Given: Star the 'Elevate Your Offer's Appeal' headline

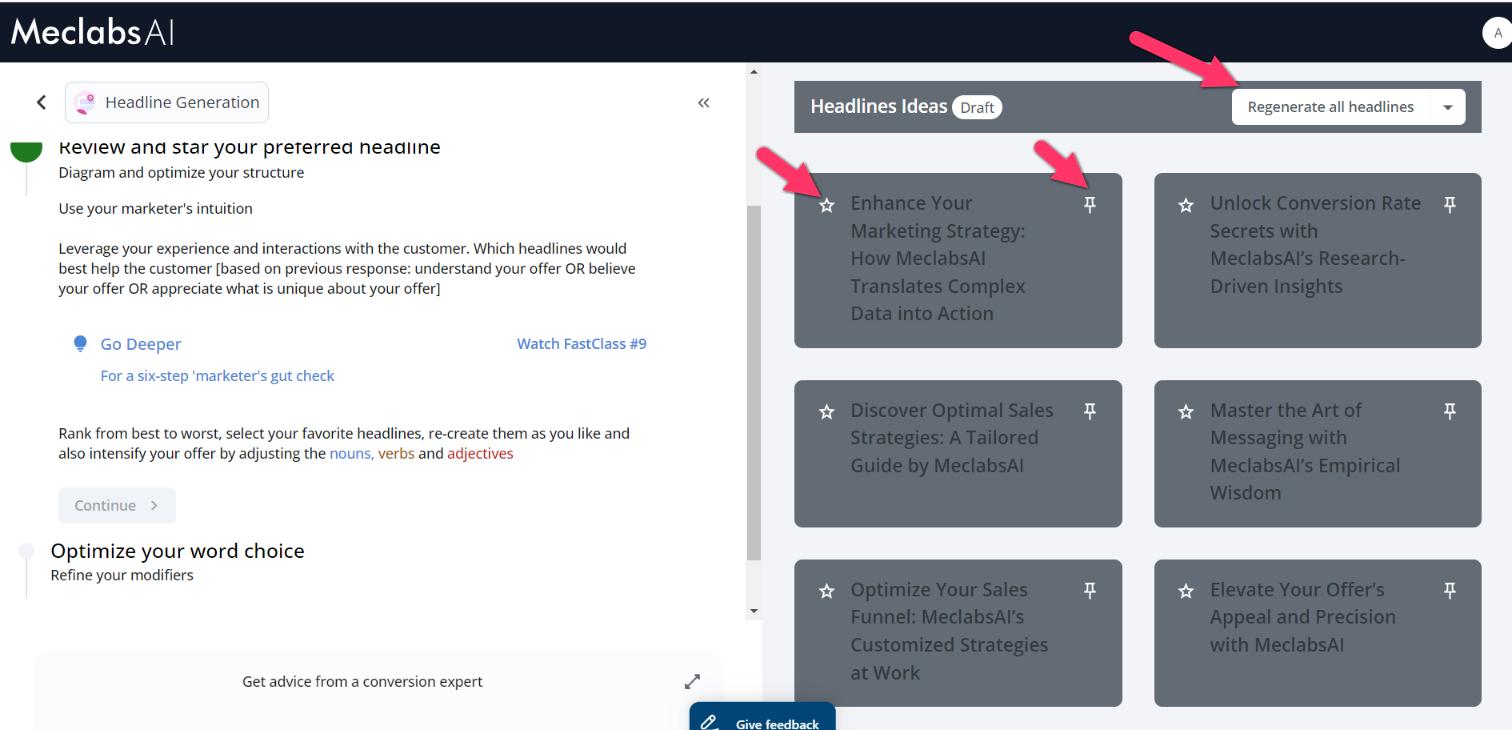Looking at the screenshot, I should click(1186, 591).
